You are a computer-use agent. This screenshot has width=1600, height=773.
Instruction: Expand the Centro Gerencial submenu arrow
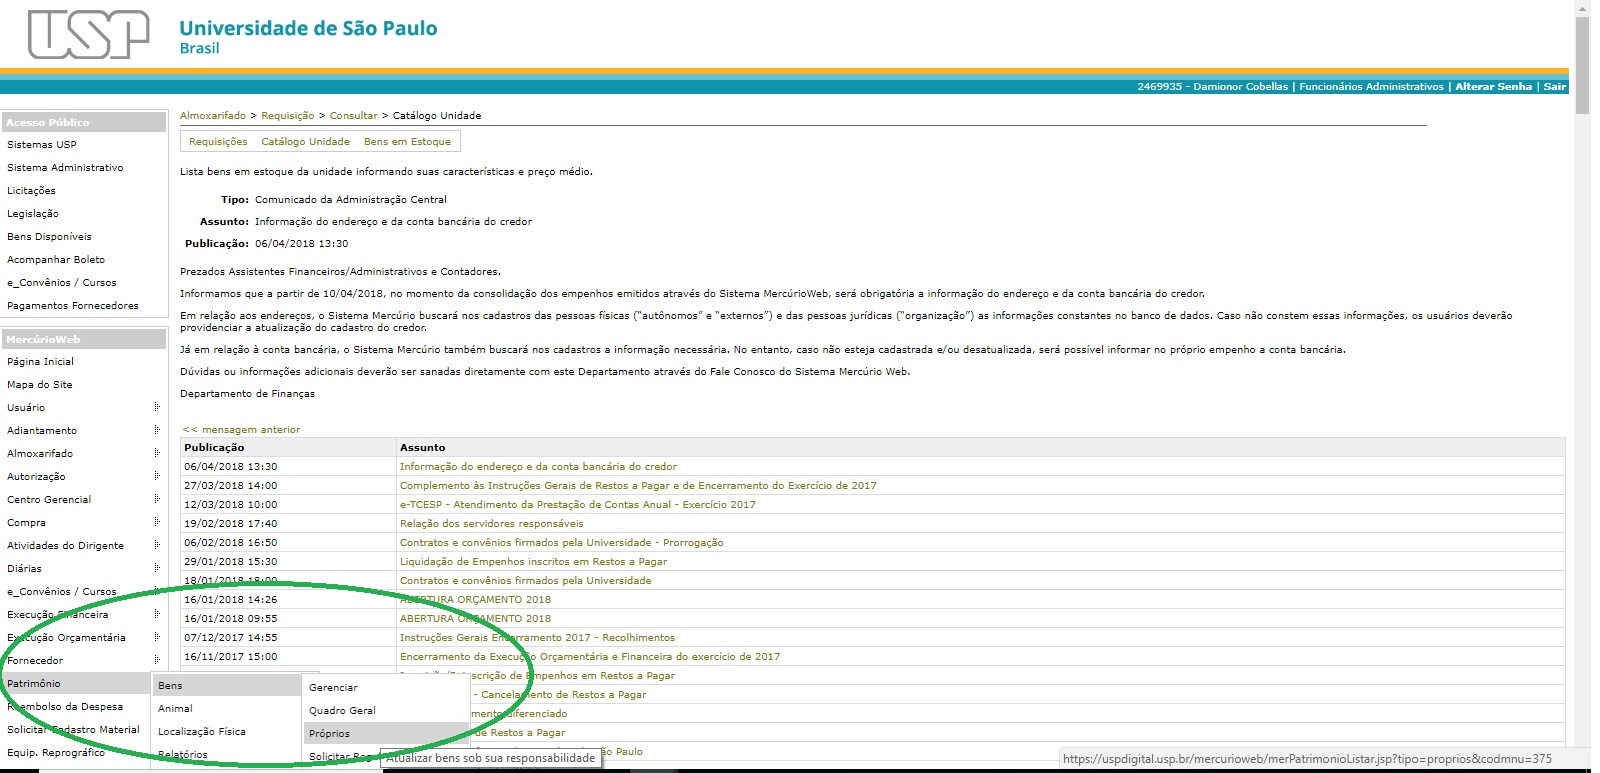pyautogui.click(x=157, y=499)
